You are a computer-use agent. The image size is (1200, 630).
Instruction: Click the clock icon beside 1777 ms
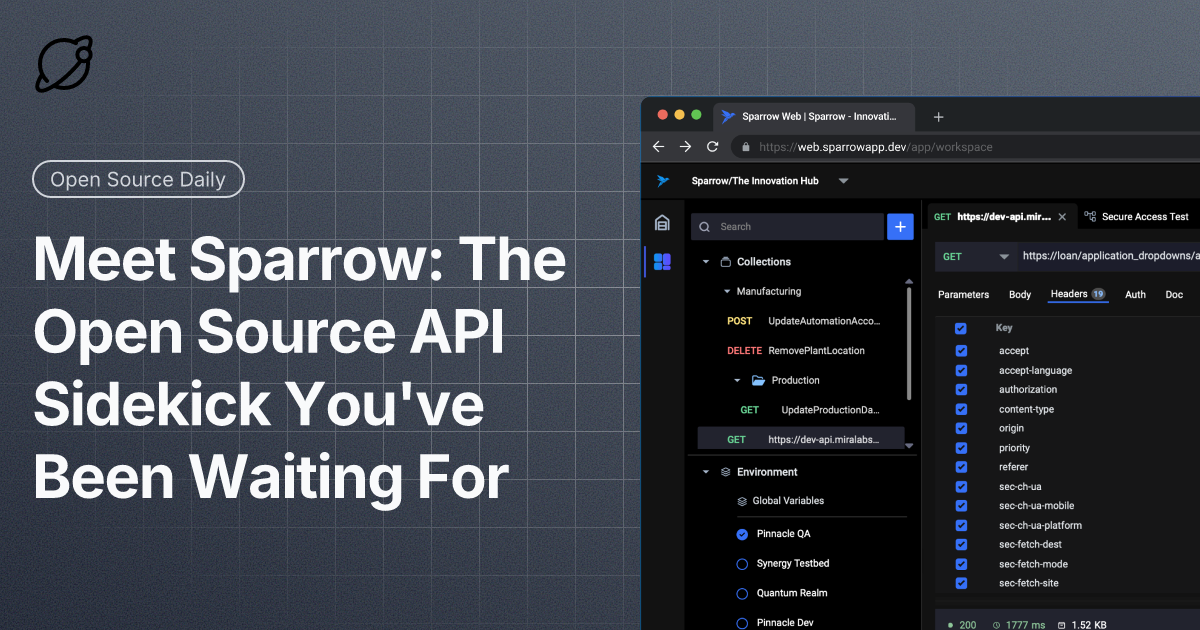coord(996,625)
